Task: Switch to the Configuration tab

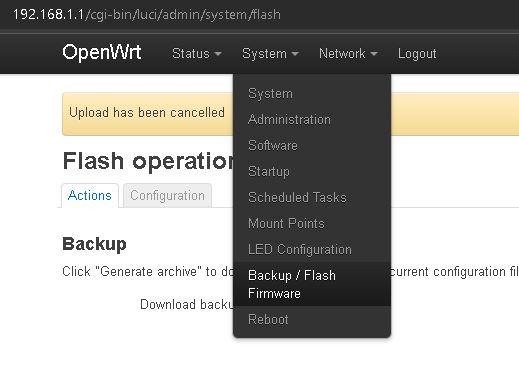Action: 167,196
